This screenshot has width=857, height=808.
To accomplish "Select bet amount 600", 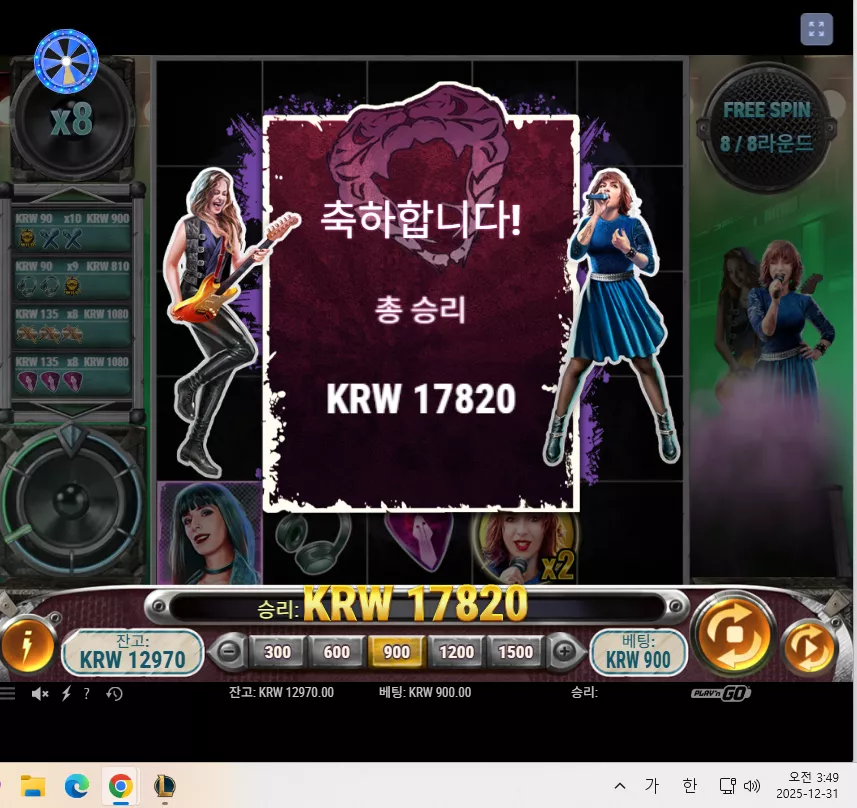I will coord(337,652).
